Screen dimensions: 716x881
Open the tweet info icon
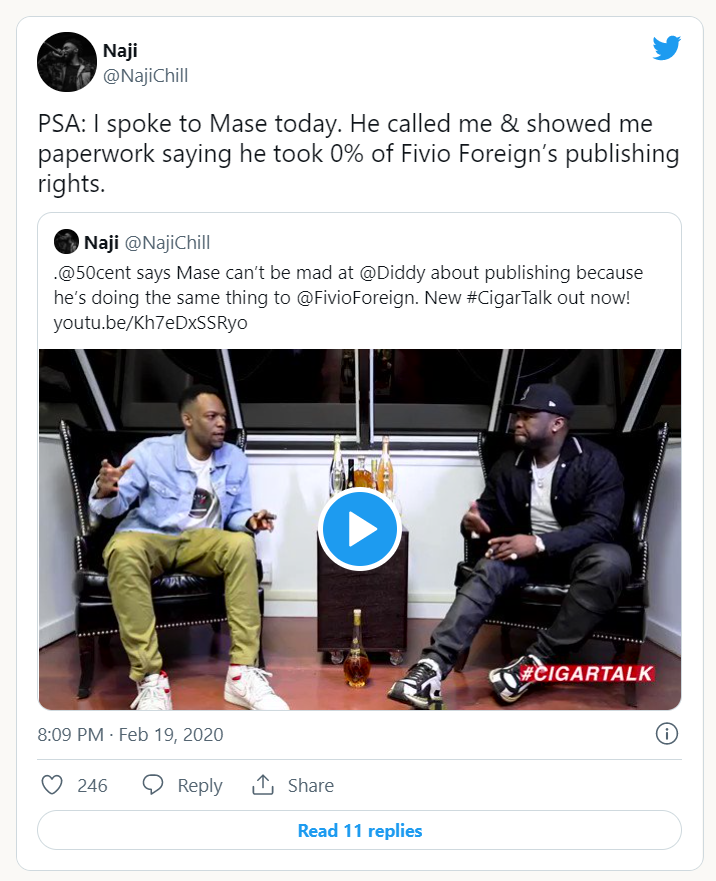click(x=667, y=734)
